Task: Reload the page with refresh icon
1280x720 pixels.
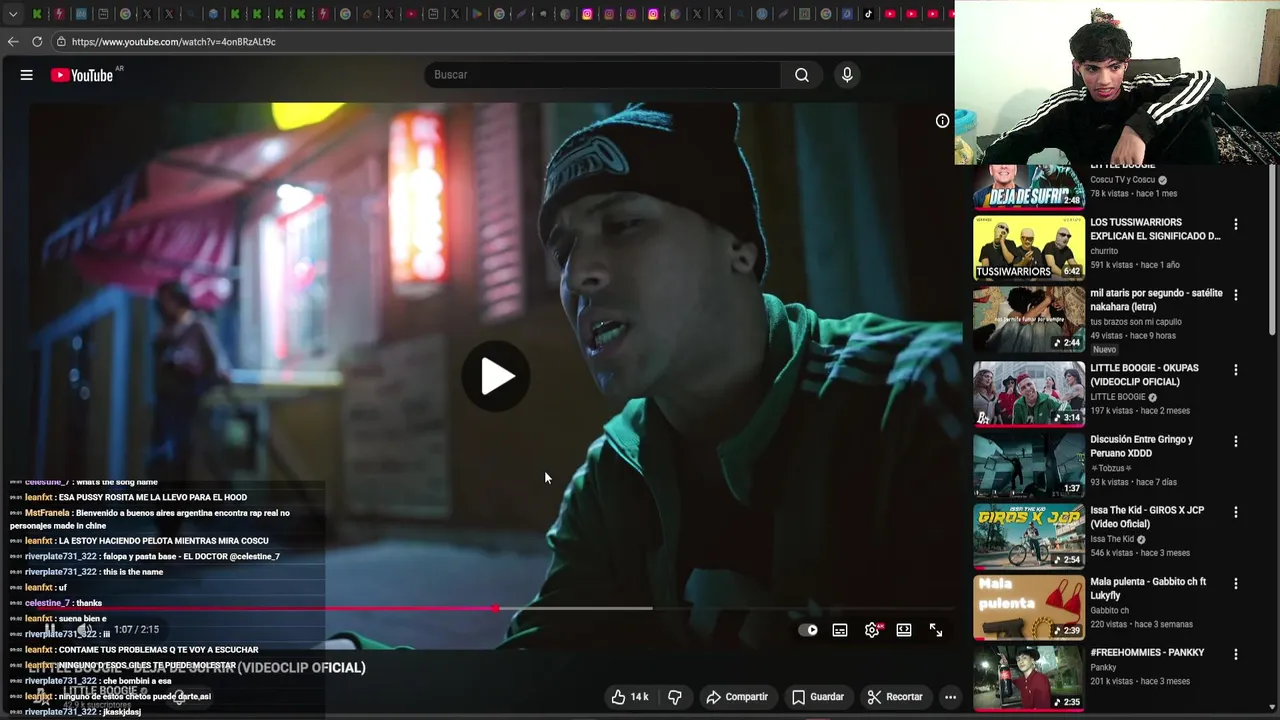Action: click(37, 42)
